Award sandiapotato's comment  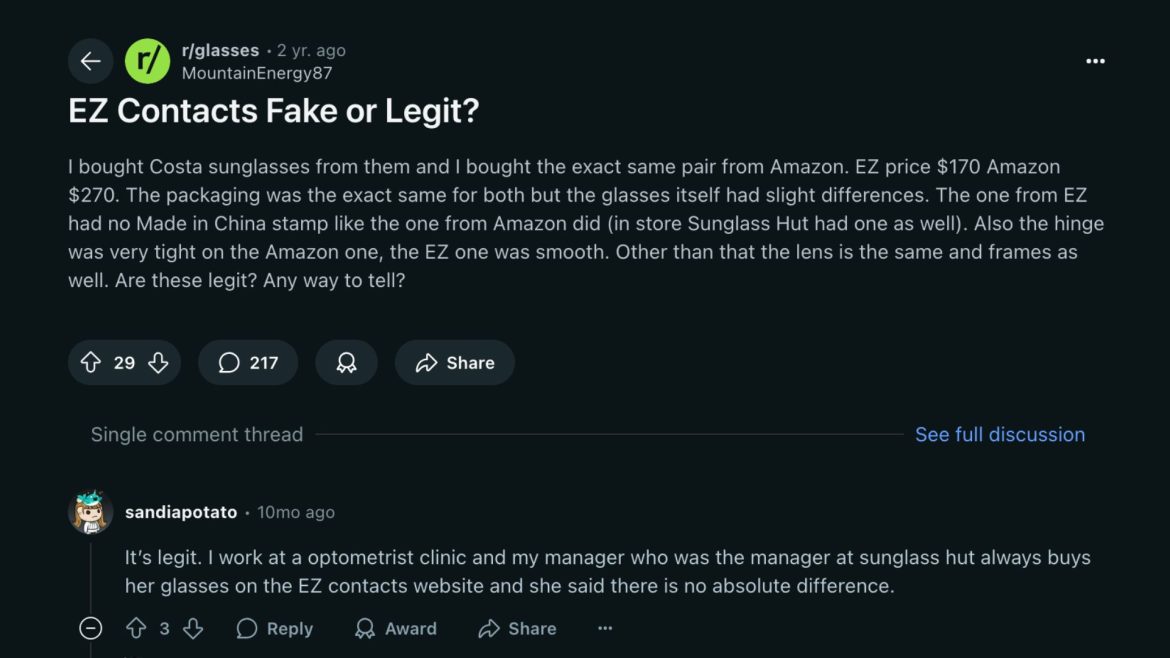pos(396,629)
